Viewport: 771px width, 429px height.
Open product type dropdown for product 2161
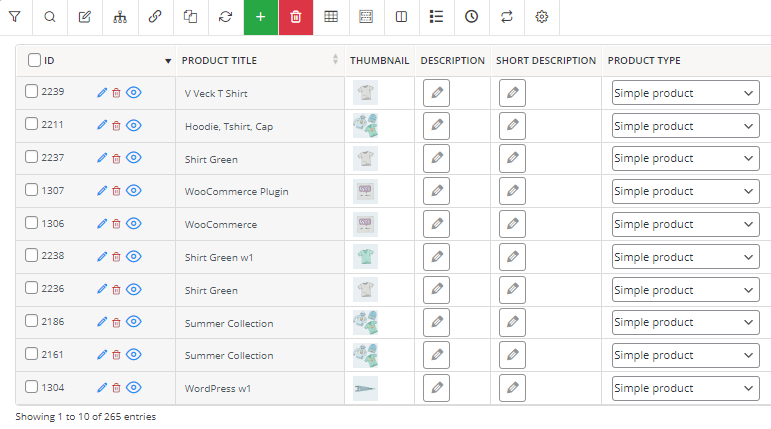click(x=685, y=355)
